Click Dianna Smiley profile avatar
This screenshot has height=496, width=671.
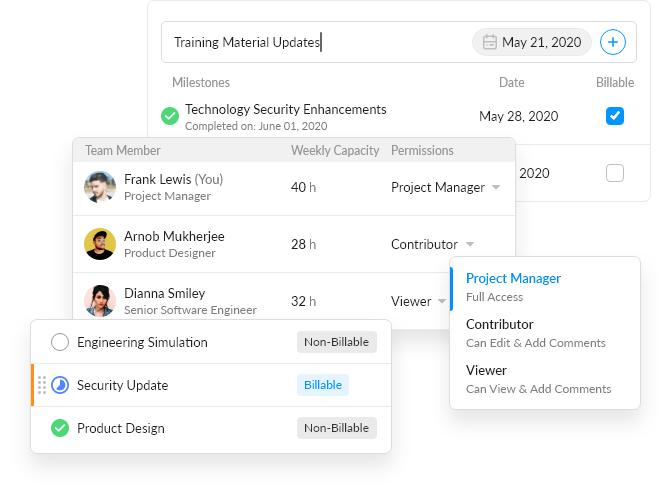tap(100, 301)
